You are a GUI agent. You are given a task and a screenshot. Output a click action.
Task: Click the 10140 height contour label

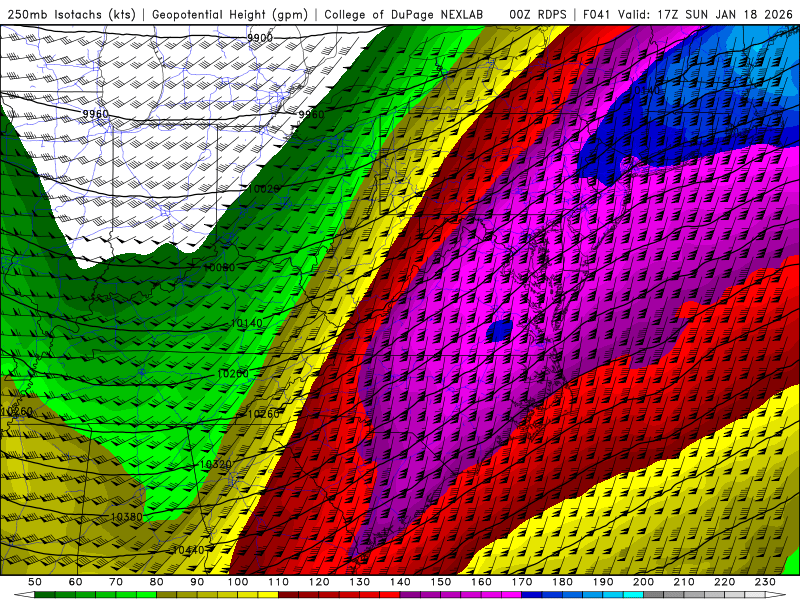pyautogui.click(x=247, y=323)
